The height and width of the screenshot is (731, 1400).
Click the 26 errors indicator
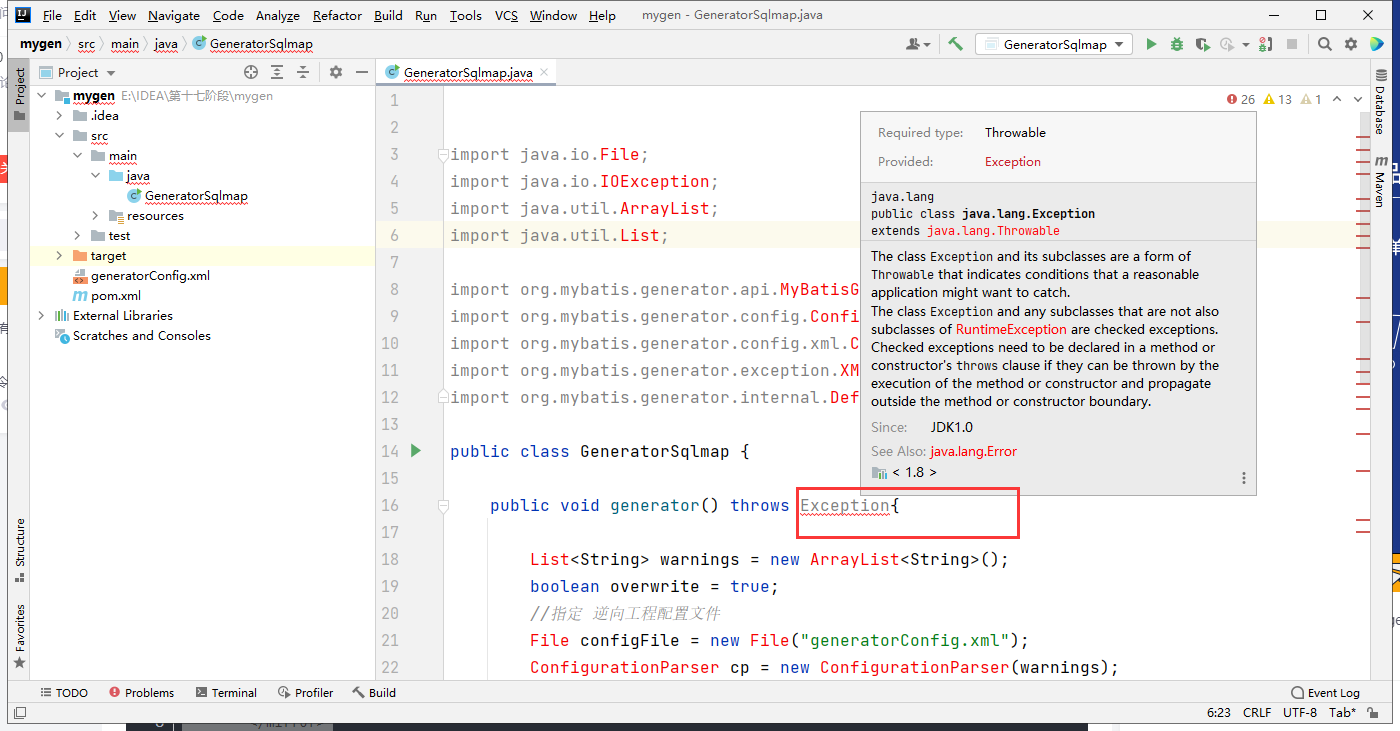click(x=1241, y=99)
